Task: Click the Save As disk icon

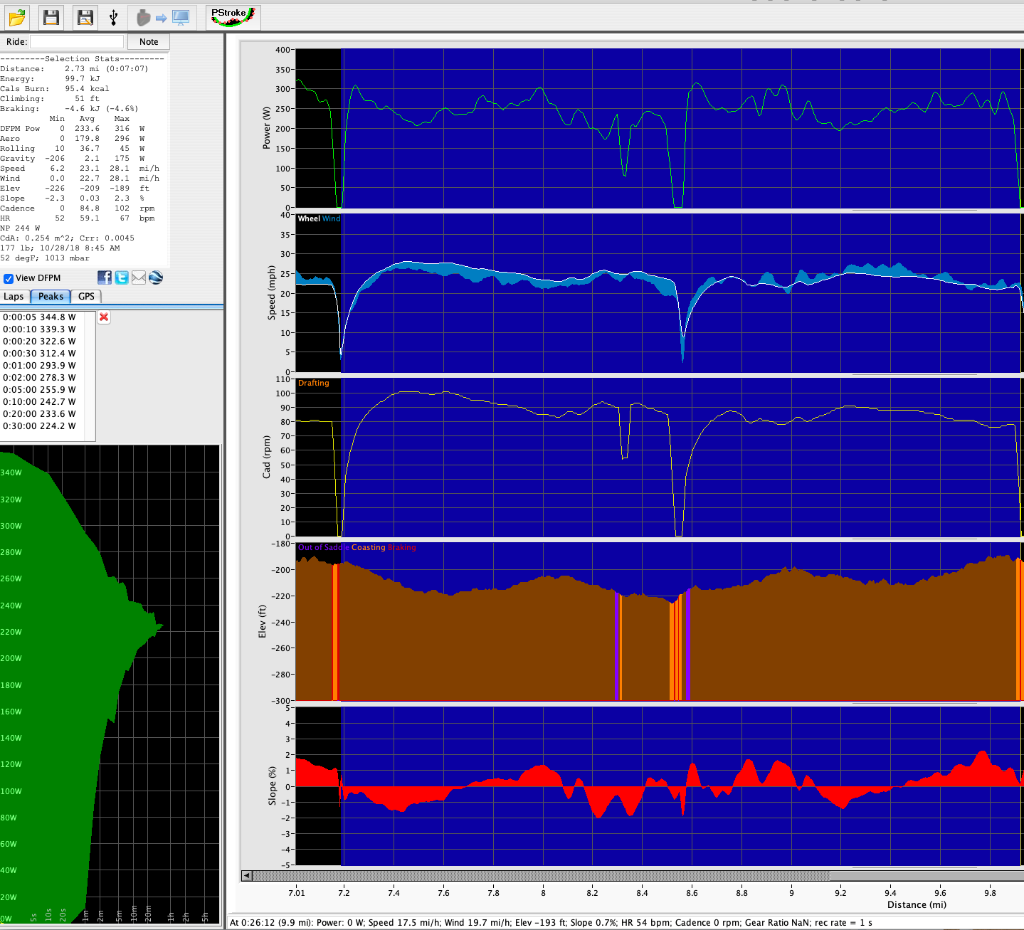Action: [x=84, y=16]
